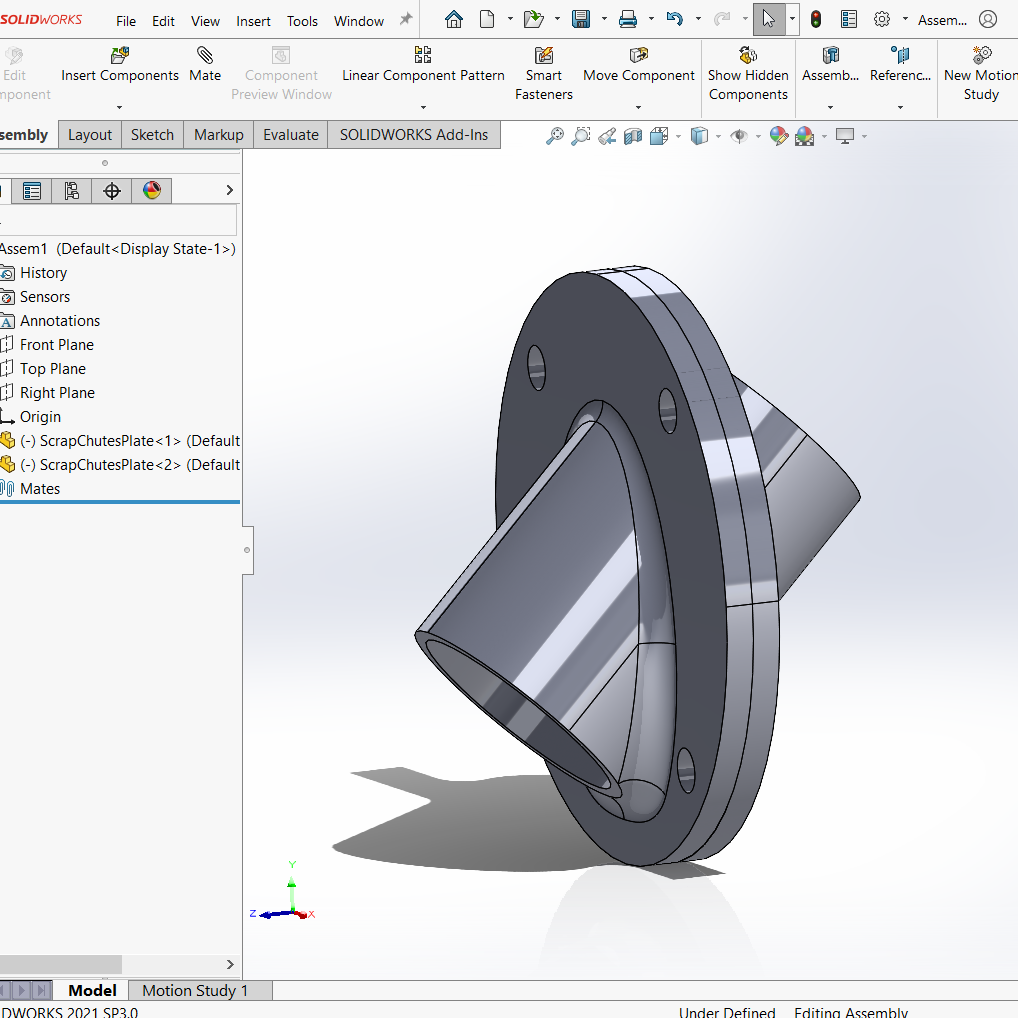Toggle the Hide/Show Items eye icon
The width and height of the screenshot is (1018, 1018).
(x=739, y=136)
